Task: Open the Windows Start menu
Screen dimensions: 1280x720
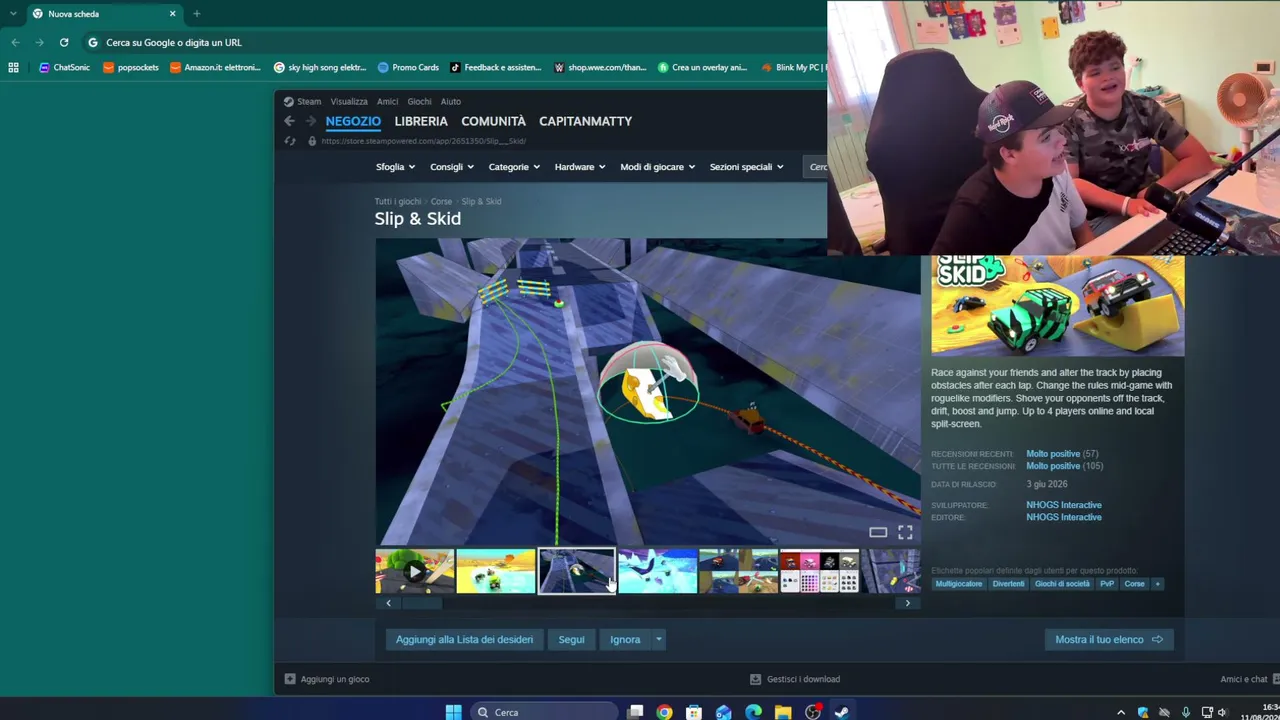Action: [x=453, y=712]
